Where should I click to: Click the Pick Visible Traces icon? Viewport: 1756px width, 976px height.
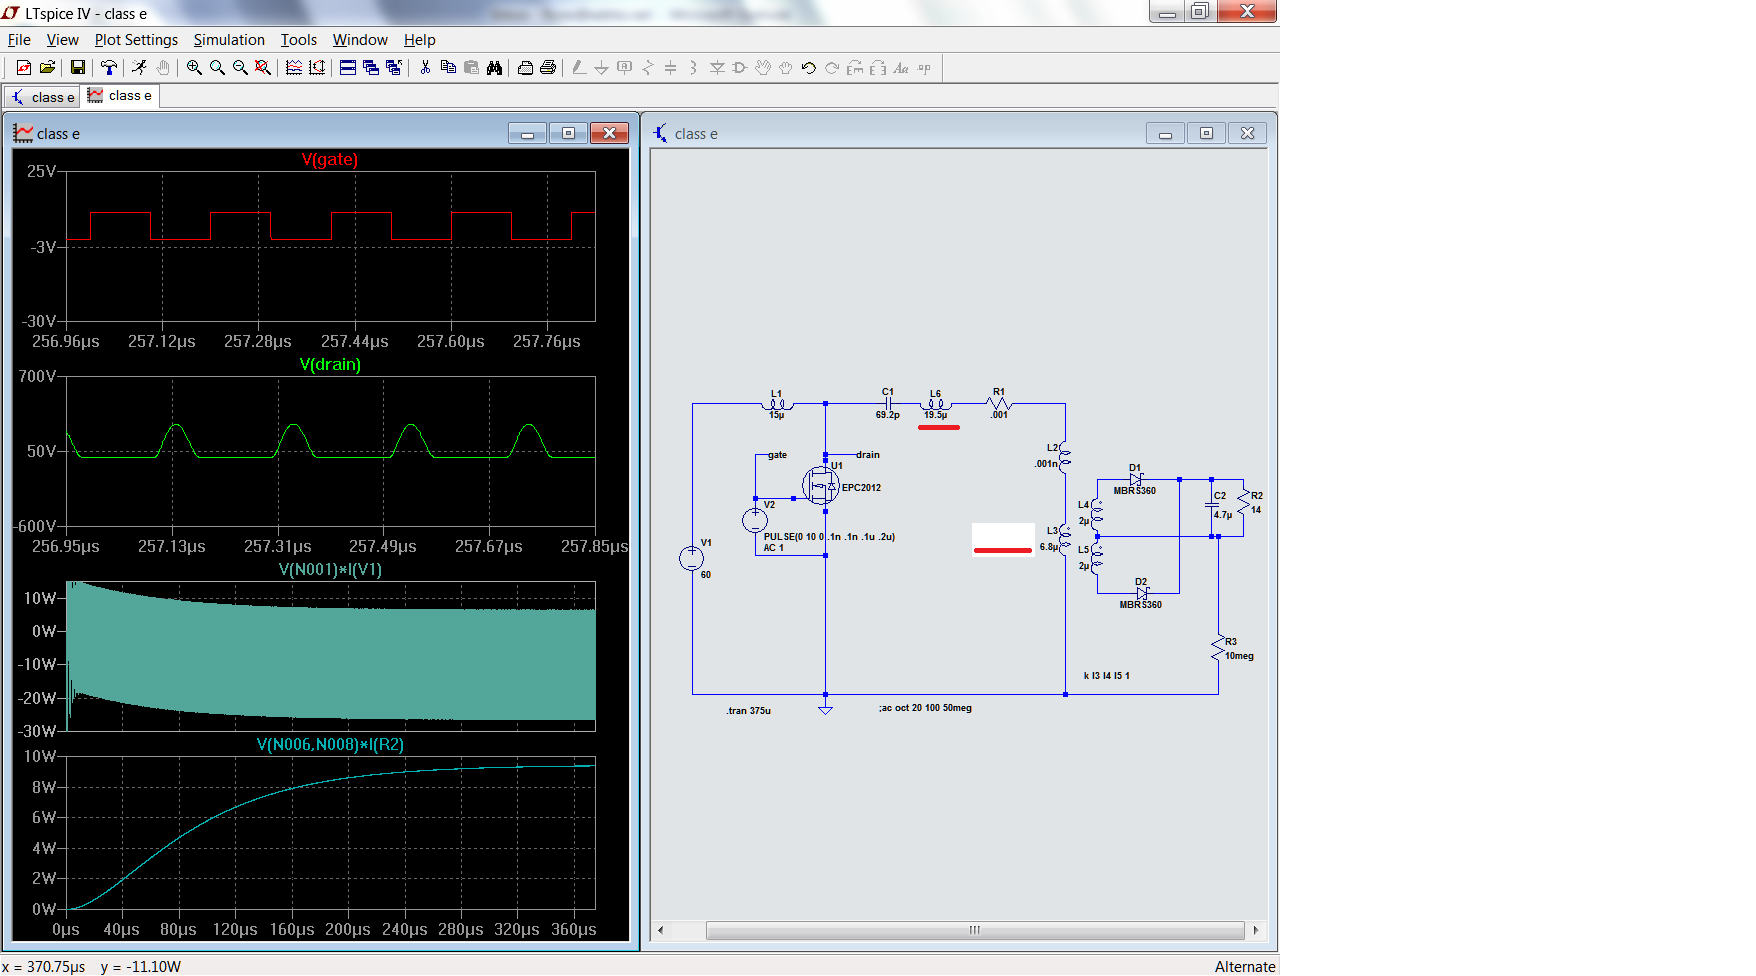tap(294, 68)
